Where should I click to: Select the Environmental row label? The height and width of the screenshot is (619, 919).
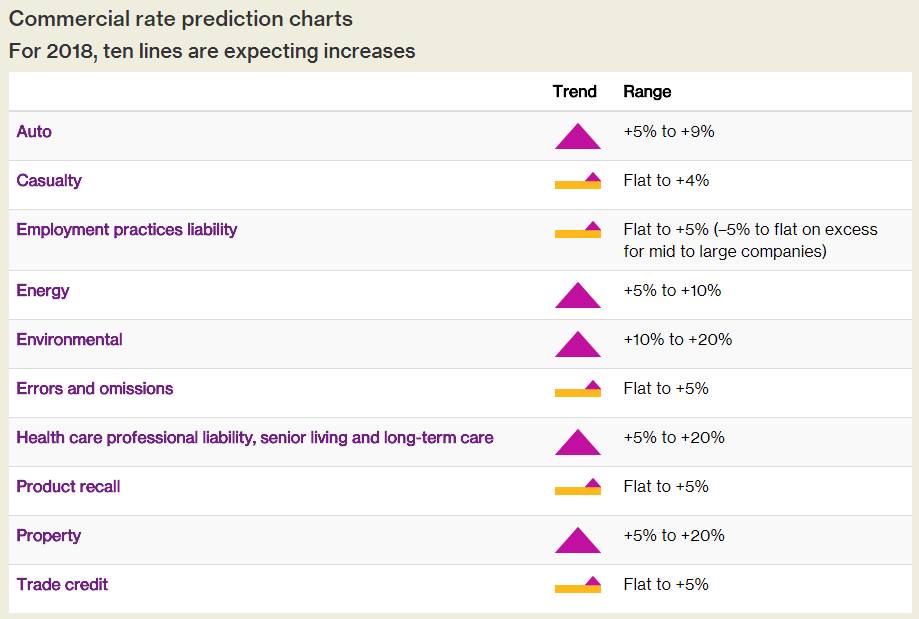pos(69,340)
